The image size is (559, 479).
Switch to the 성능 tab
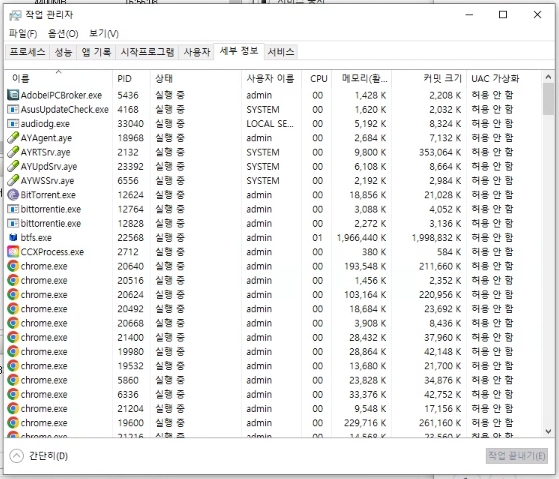[x=63, y=52]
